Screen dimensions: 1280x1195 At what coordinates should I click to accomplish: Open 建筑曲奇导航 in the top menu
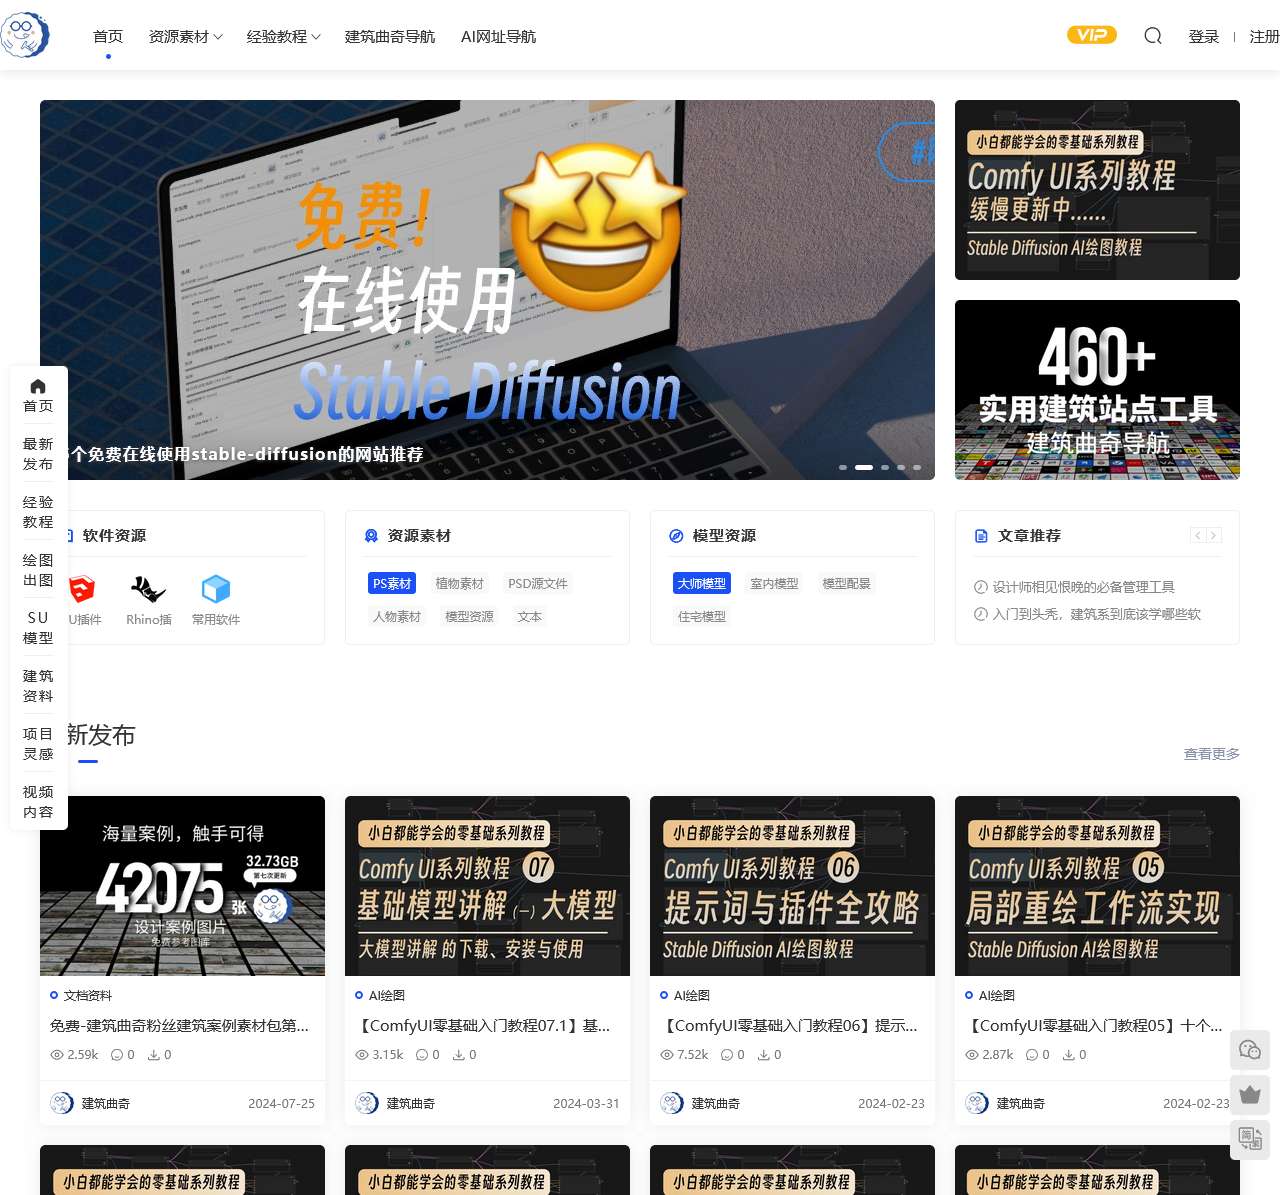click(390, 37)
